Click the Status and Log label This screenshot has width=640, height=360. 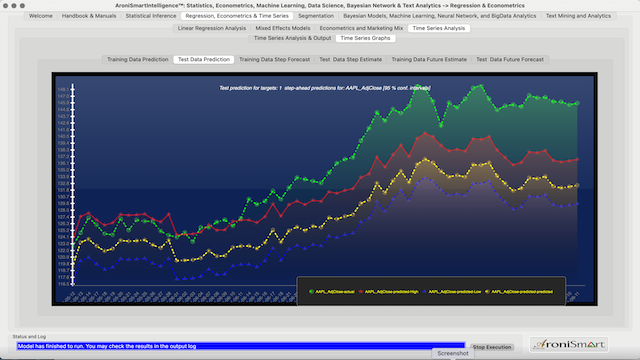29,337
